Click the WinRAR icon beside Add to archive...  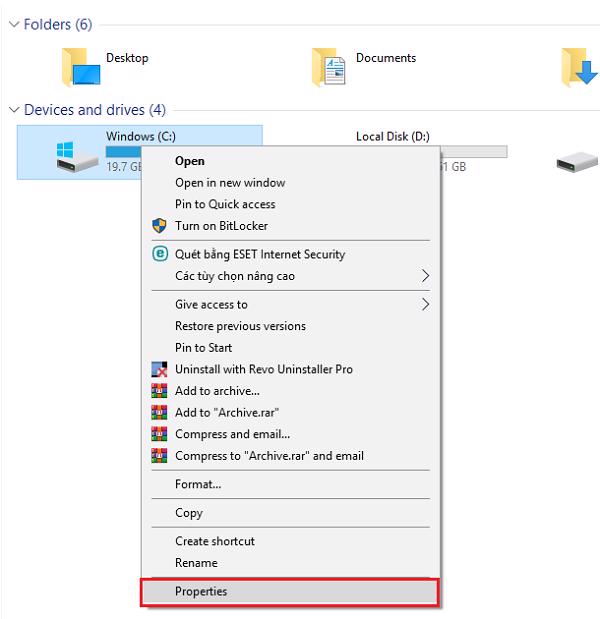click(x=158, y=391)
